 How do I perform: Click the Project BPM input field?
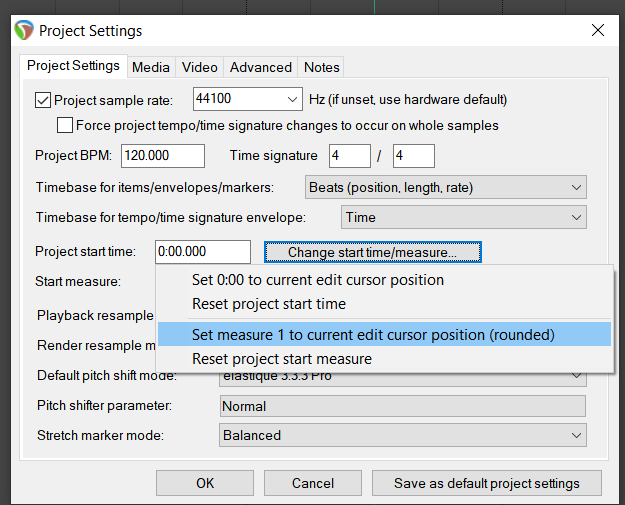162,156
